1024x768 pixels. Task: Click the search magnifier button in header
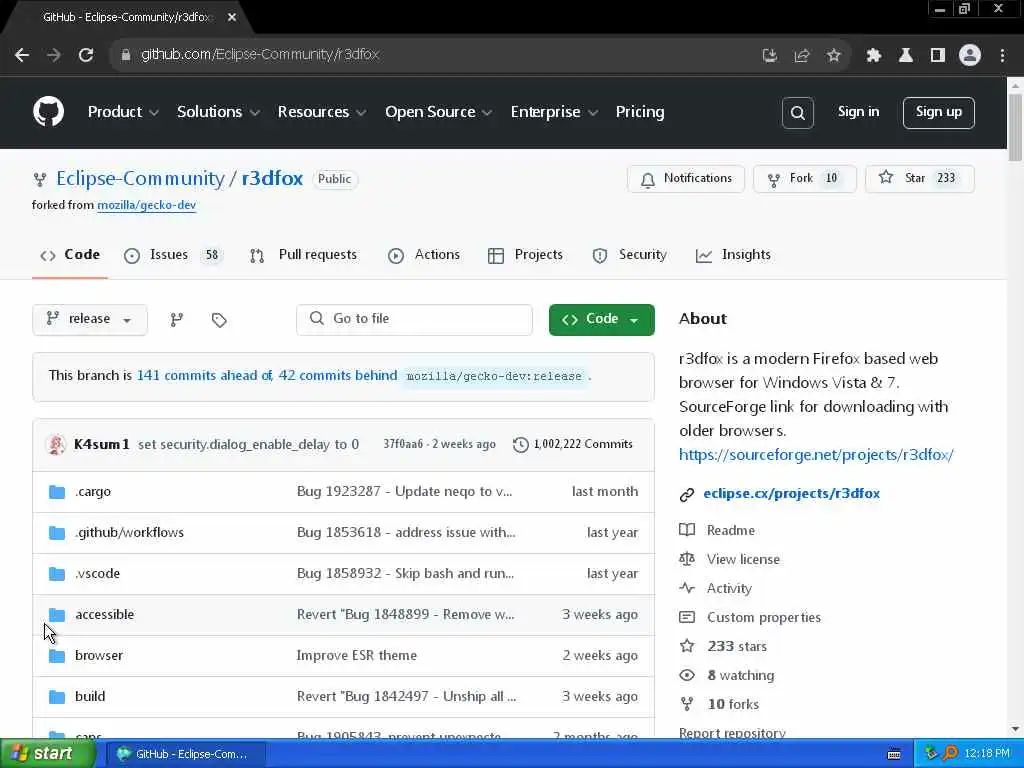(x=797, y=113)
